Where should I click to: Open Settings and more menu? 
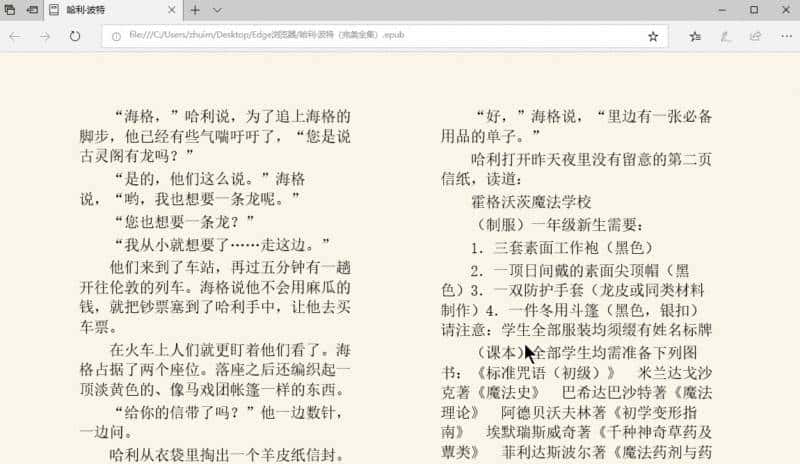point(786,36)
